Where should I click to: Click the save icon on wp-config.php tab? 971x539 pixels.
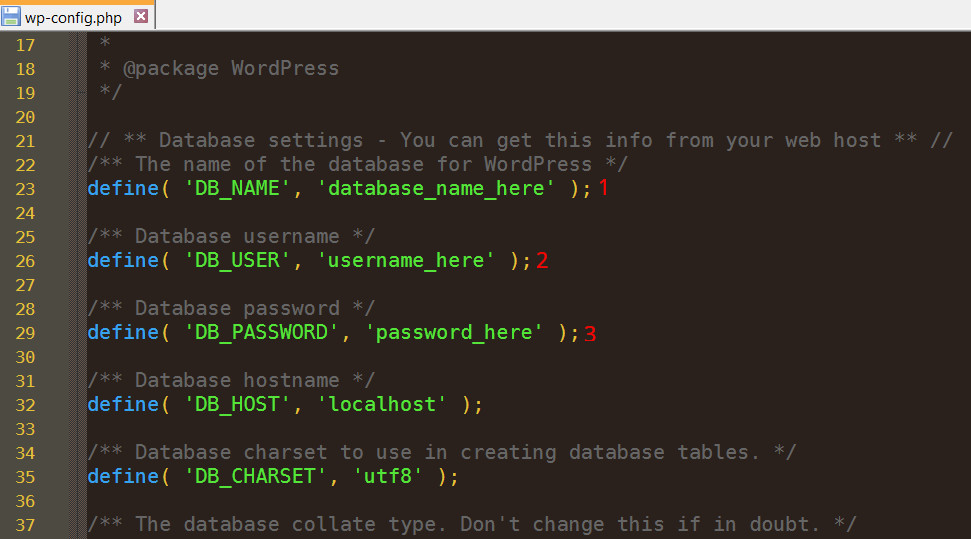(12, 15)
